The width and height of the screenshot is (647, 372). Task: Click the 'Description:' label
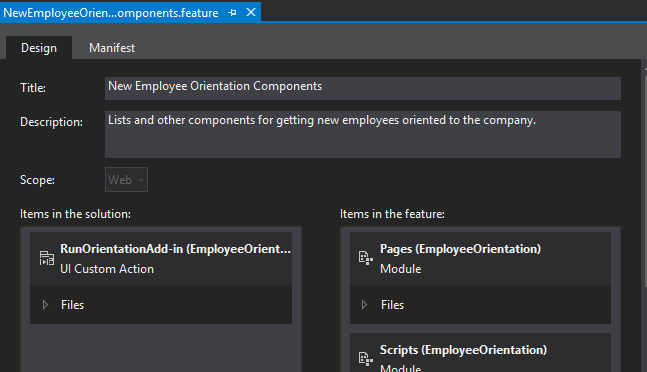click(x=51, y=122)
